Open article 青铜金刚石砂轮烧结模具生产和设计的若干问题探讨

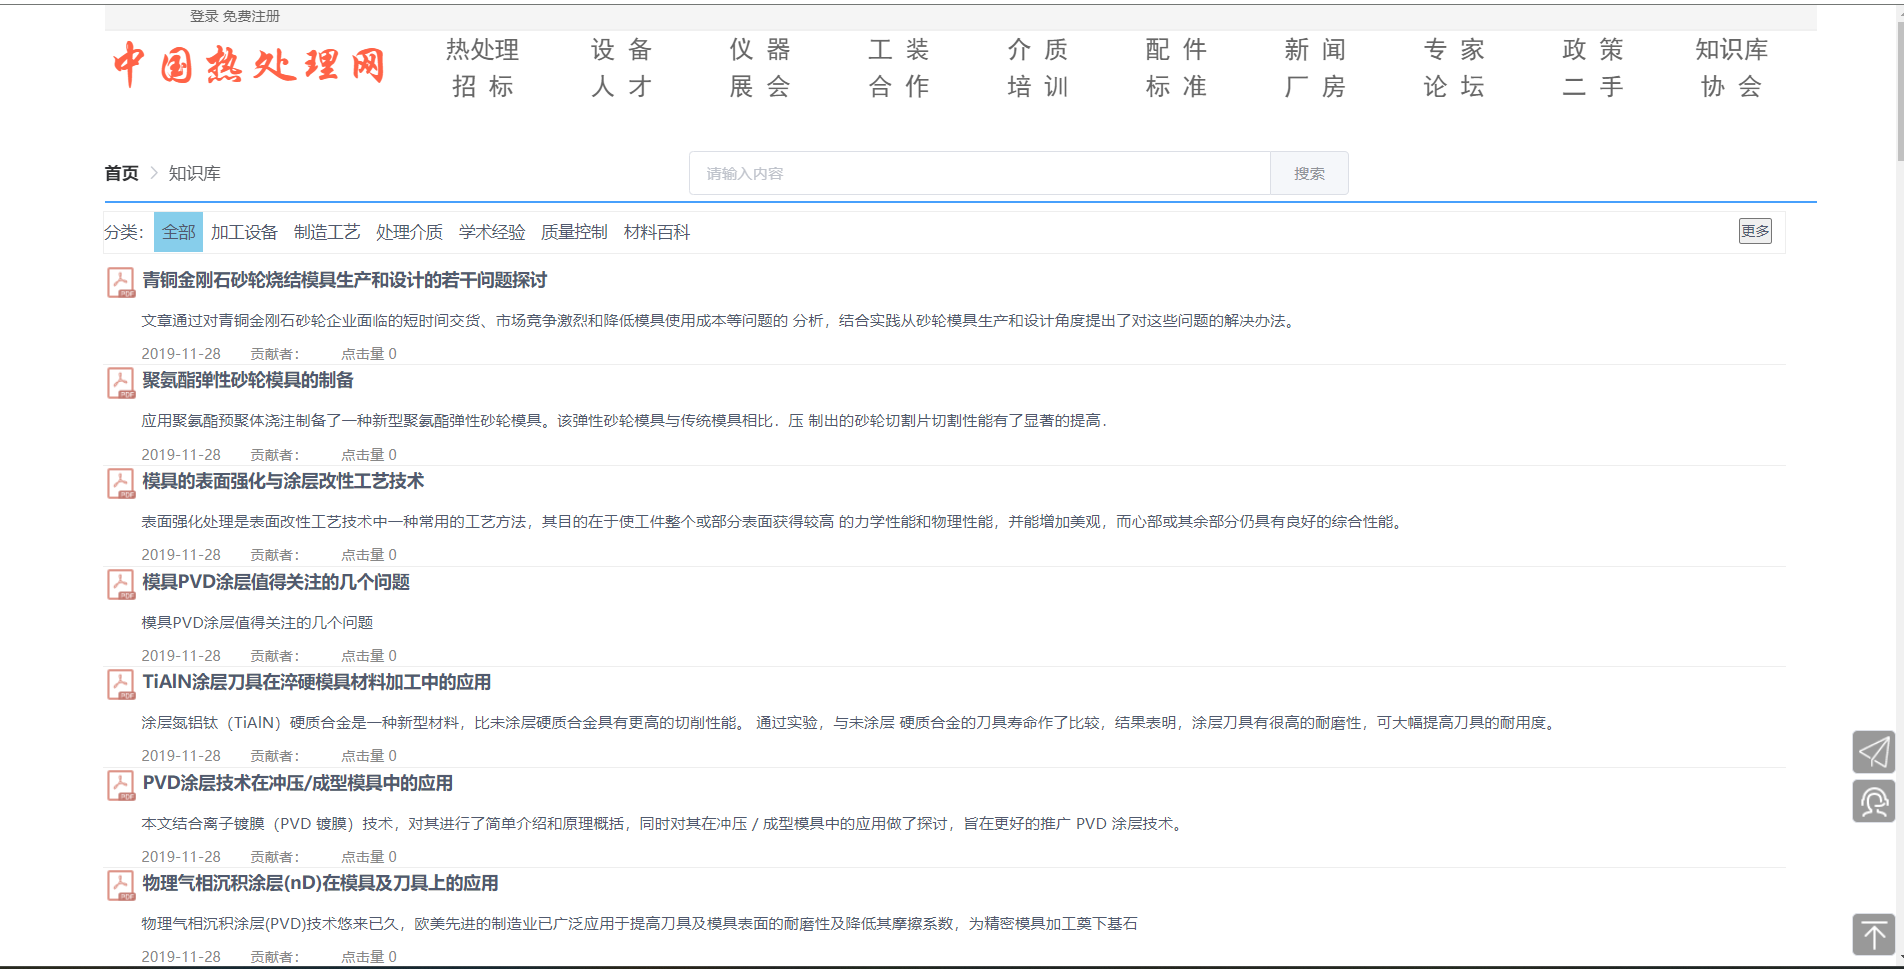tap(344, 280)
